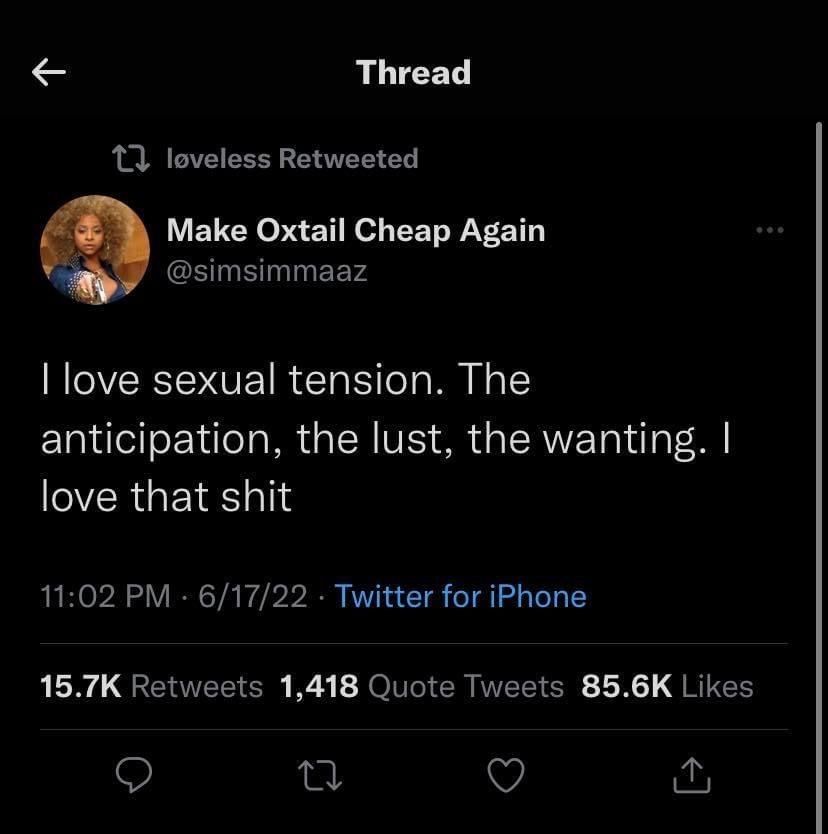The width and height of the screenshot is (828, 834).
Task: Tap the reply speech bubble icon
Action: pos(134,774)
